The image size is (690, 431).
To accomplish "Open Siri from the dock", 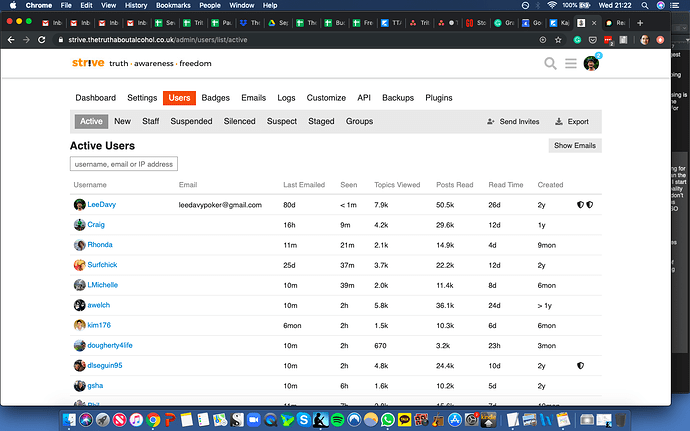I will coord(86,420).
